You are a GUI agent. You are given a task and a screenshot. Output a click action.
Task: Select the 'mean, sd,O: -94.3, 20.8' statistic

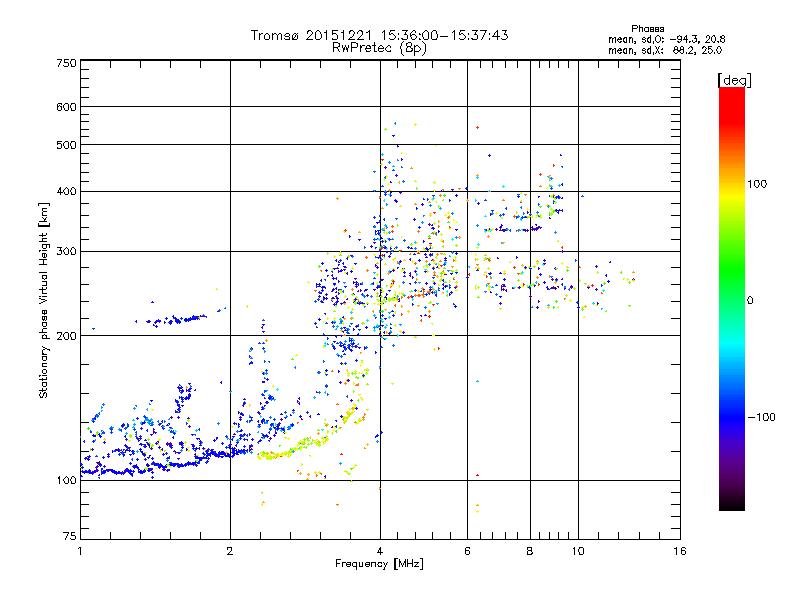[666, 39]
